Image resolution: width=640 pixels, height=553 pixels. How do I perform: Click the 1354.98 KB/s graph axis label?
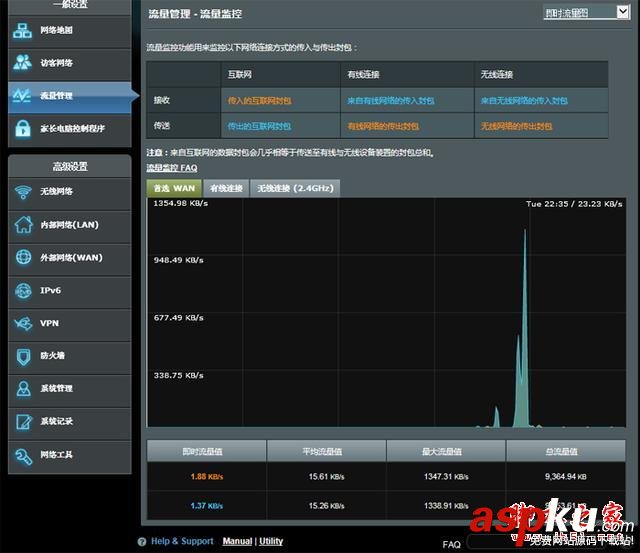click(x=180, y=203)
